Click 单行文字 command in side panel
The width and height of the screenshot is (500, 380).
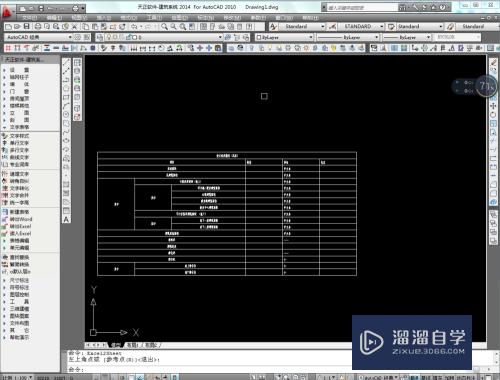click(x=19, y=143)
